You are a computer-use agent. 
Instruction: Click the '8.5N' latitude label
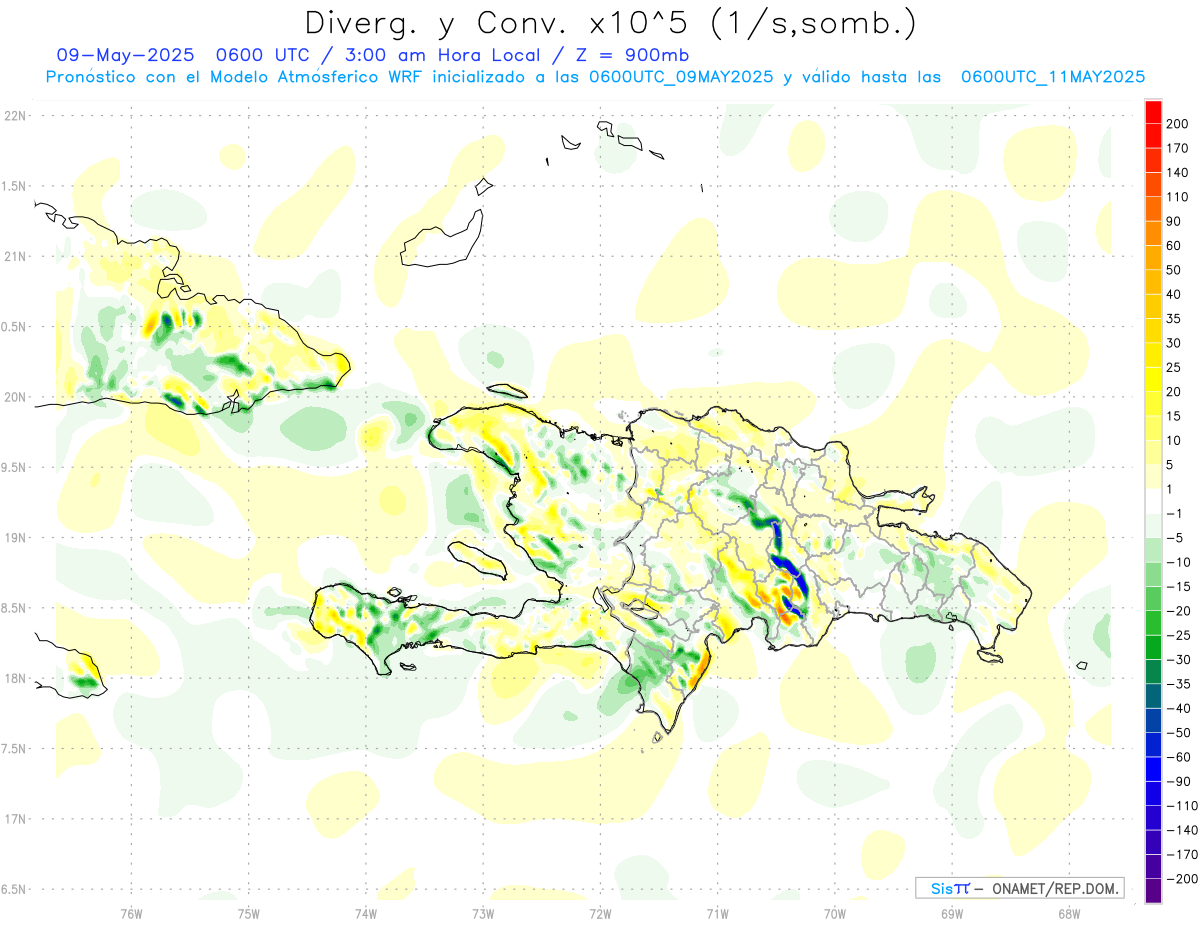pos(15,608)
